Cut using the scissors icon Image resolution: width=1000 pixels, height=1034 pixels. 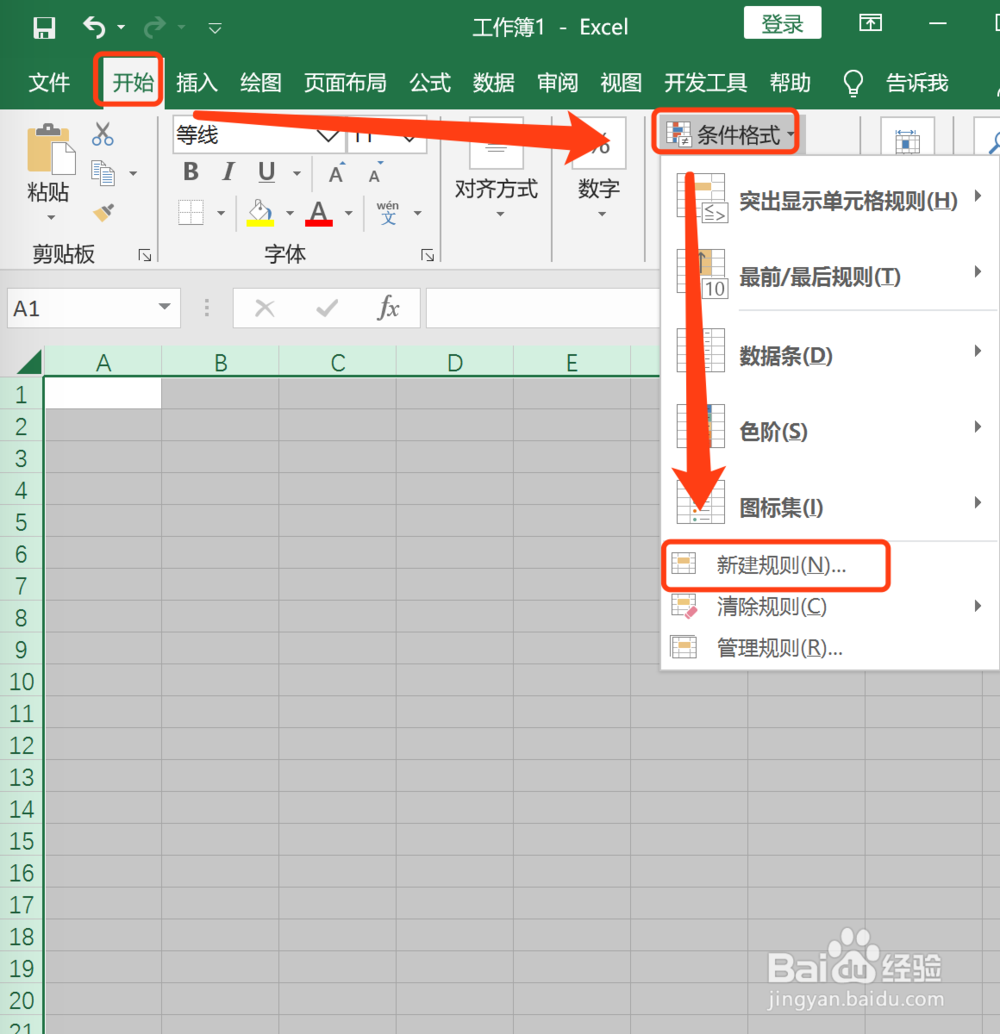pos(102,134)
